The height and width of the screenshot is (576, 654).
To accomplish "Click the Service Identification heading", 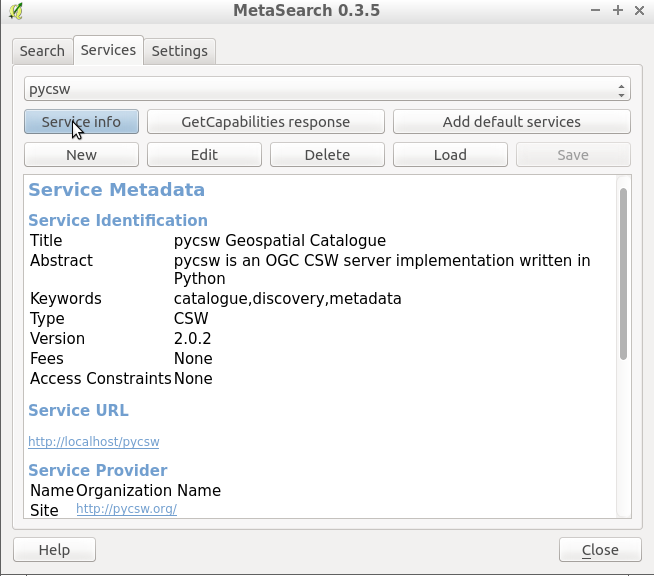I will click(118, 220).
